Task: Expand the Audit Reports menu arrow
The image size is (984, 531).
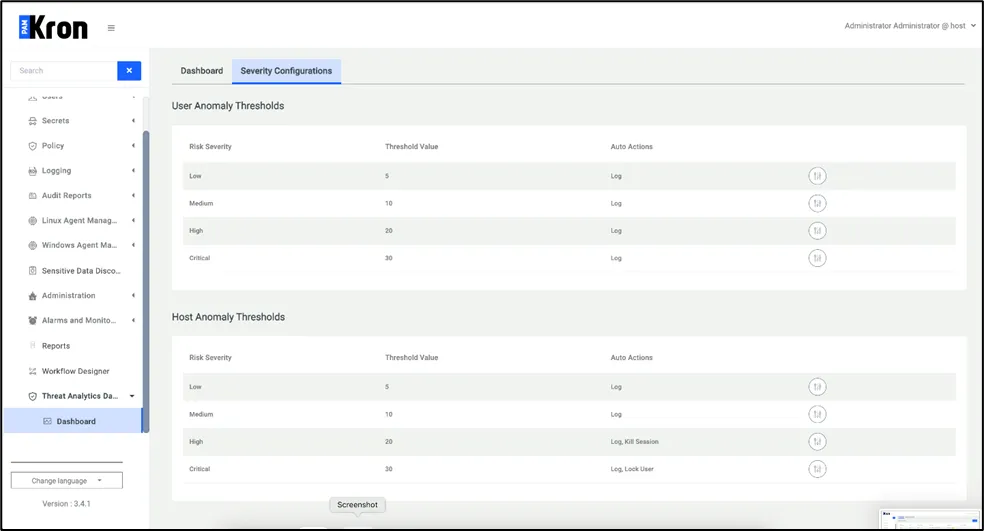Action: click(133, 195)
